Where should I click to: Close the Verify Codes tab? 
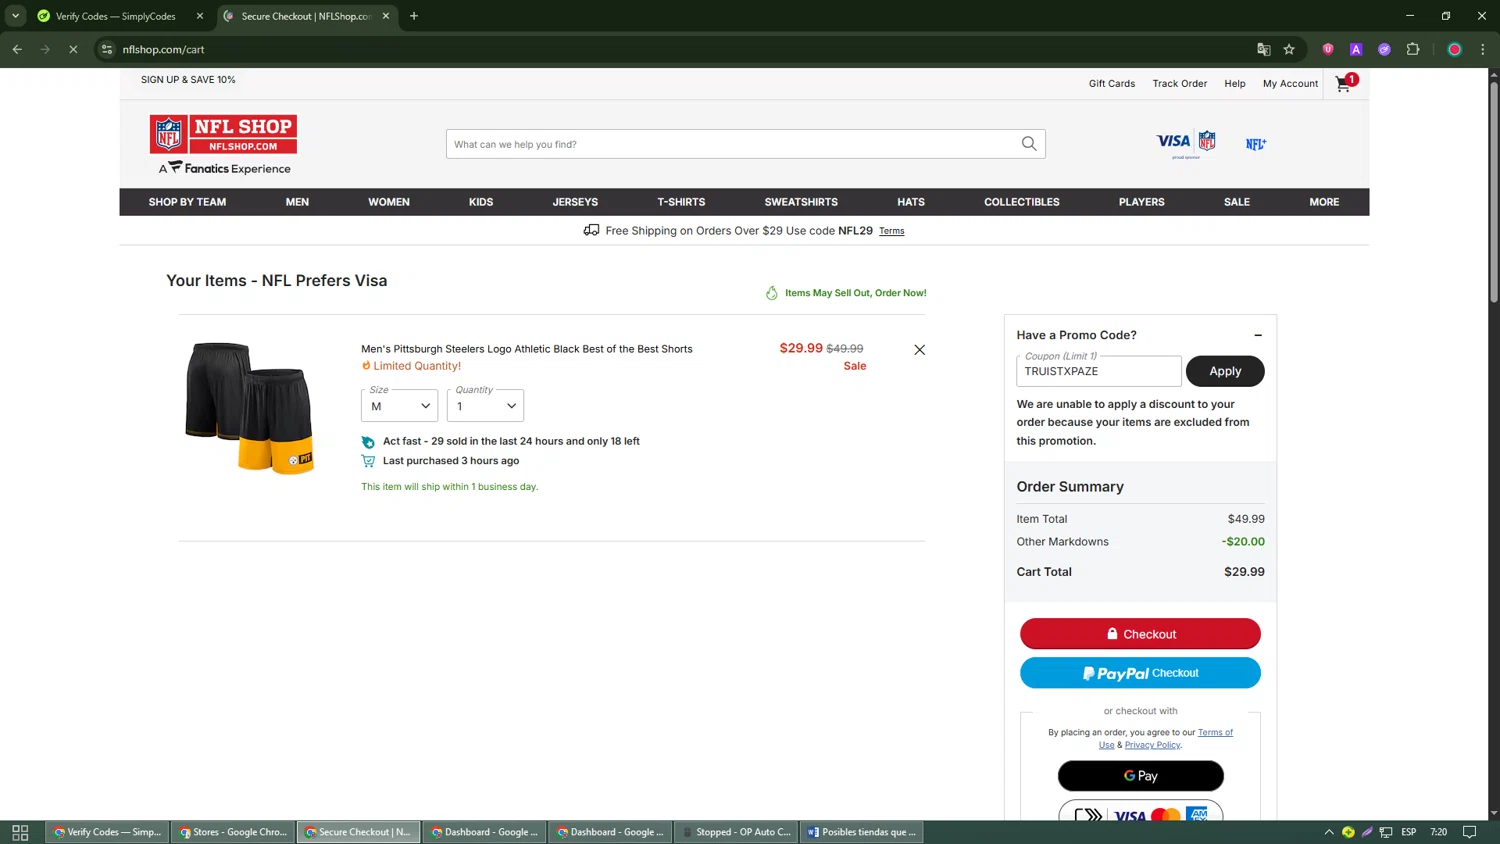click(x=200, y=16)
